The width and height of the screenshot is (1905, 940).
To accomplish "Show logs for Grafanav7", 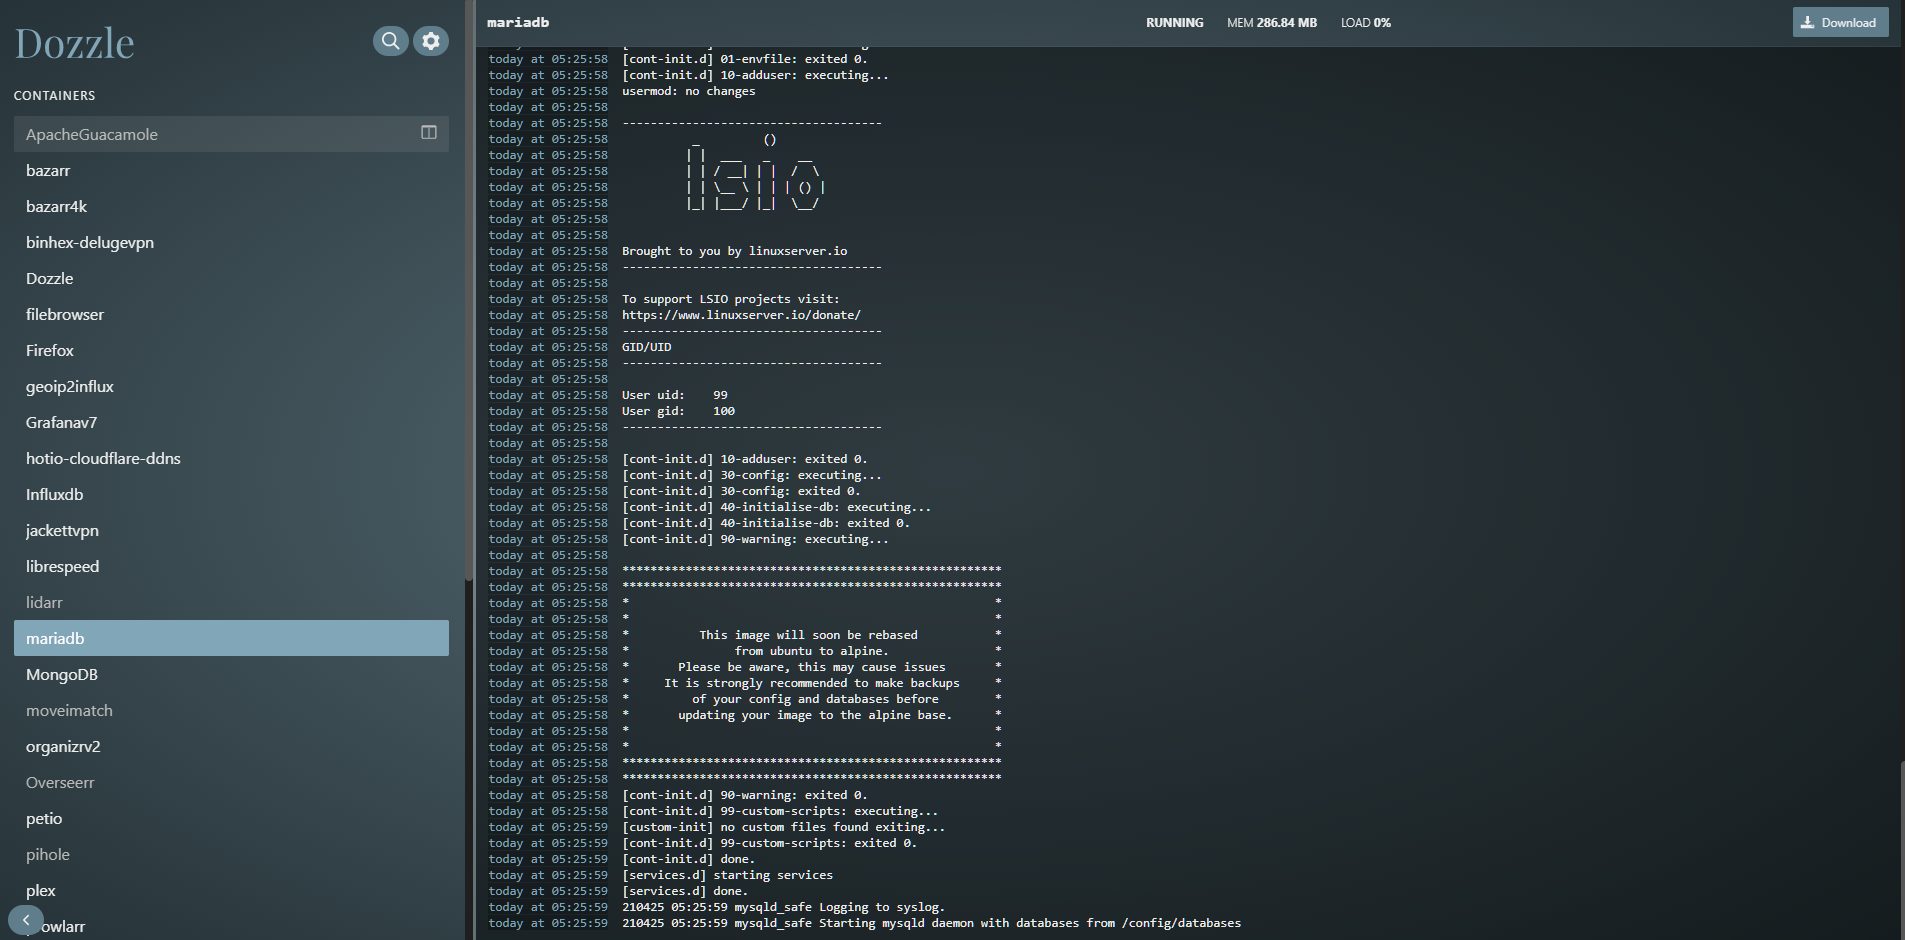I will (61, 423).
